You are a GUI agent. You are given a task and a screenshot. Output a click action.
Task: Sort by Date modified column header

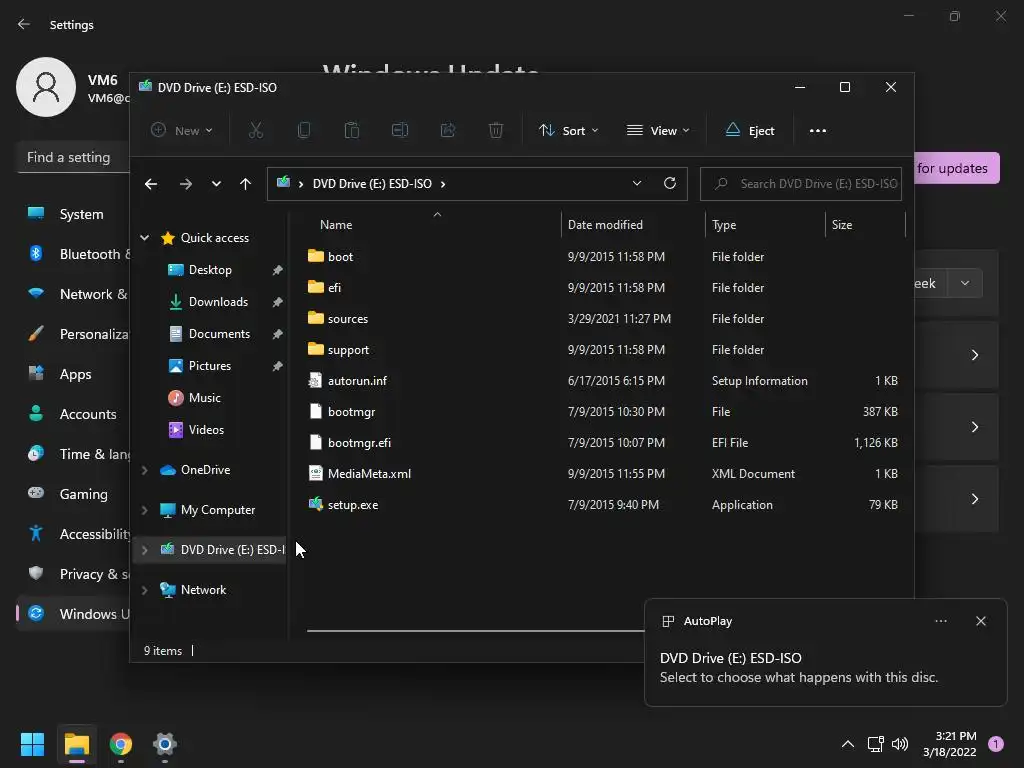(605, 225)
